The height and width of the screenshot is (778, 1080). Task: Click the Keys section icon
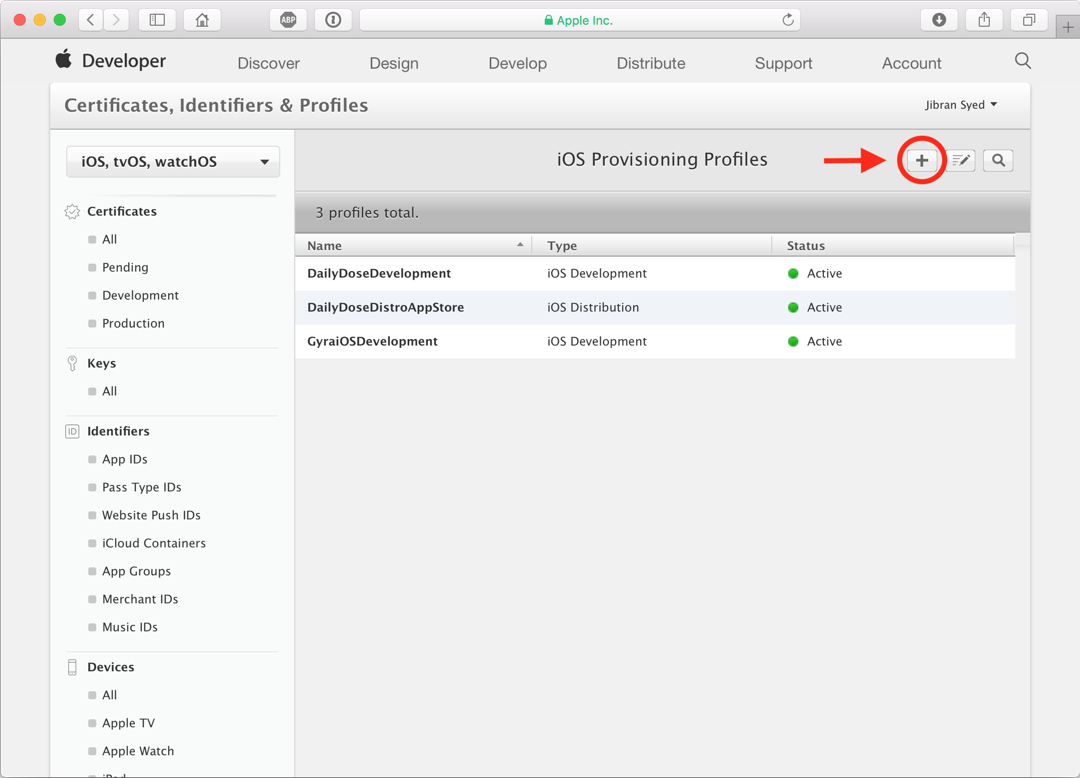(72, 364)
